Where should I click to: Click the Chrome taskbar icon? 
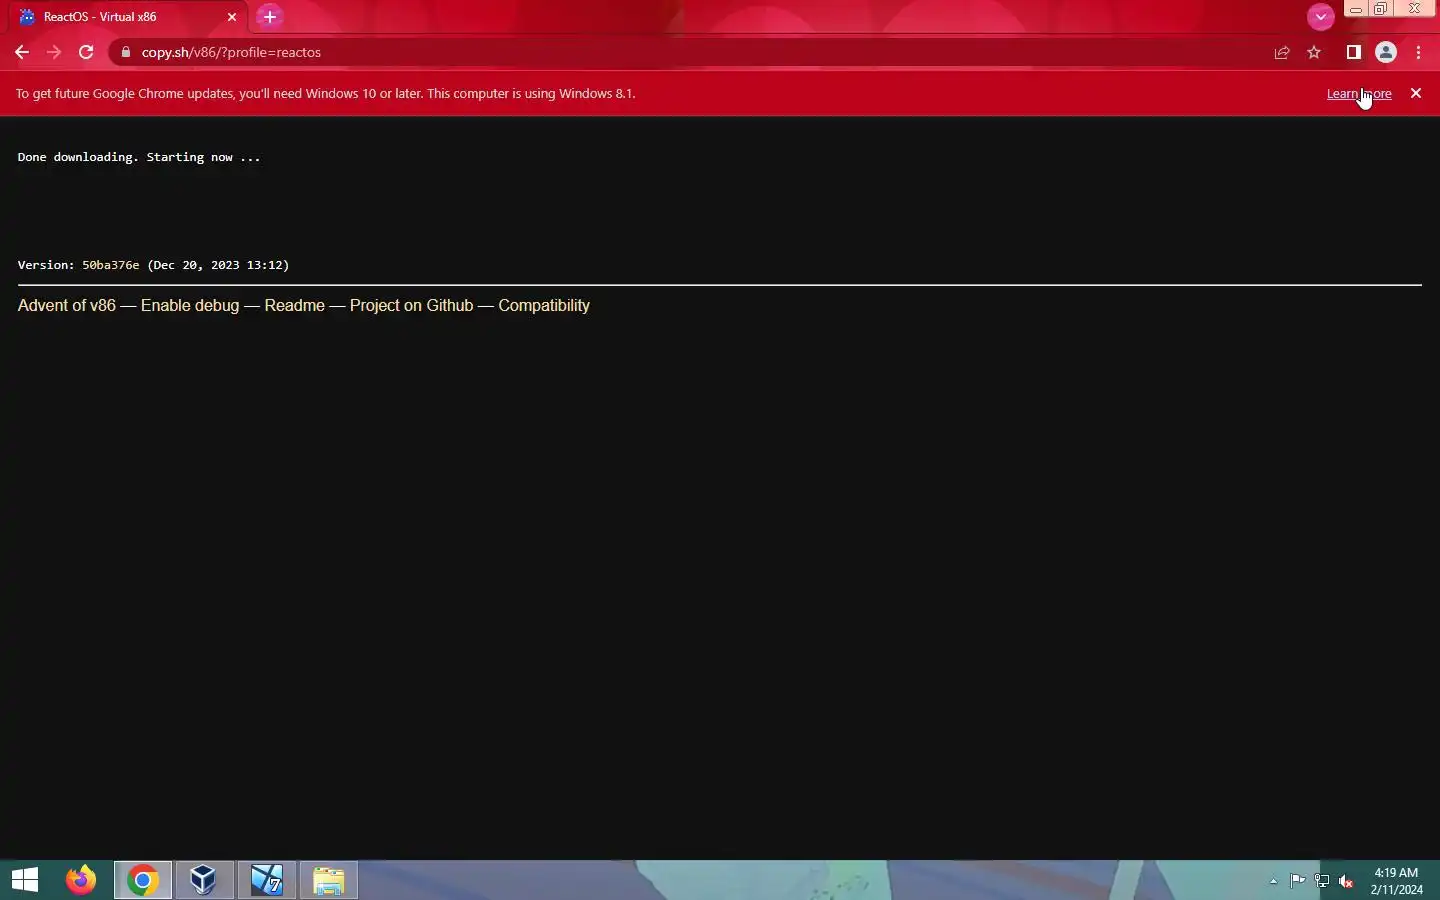point(143,880)
